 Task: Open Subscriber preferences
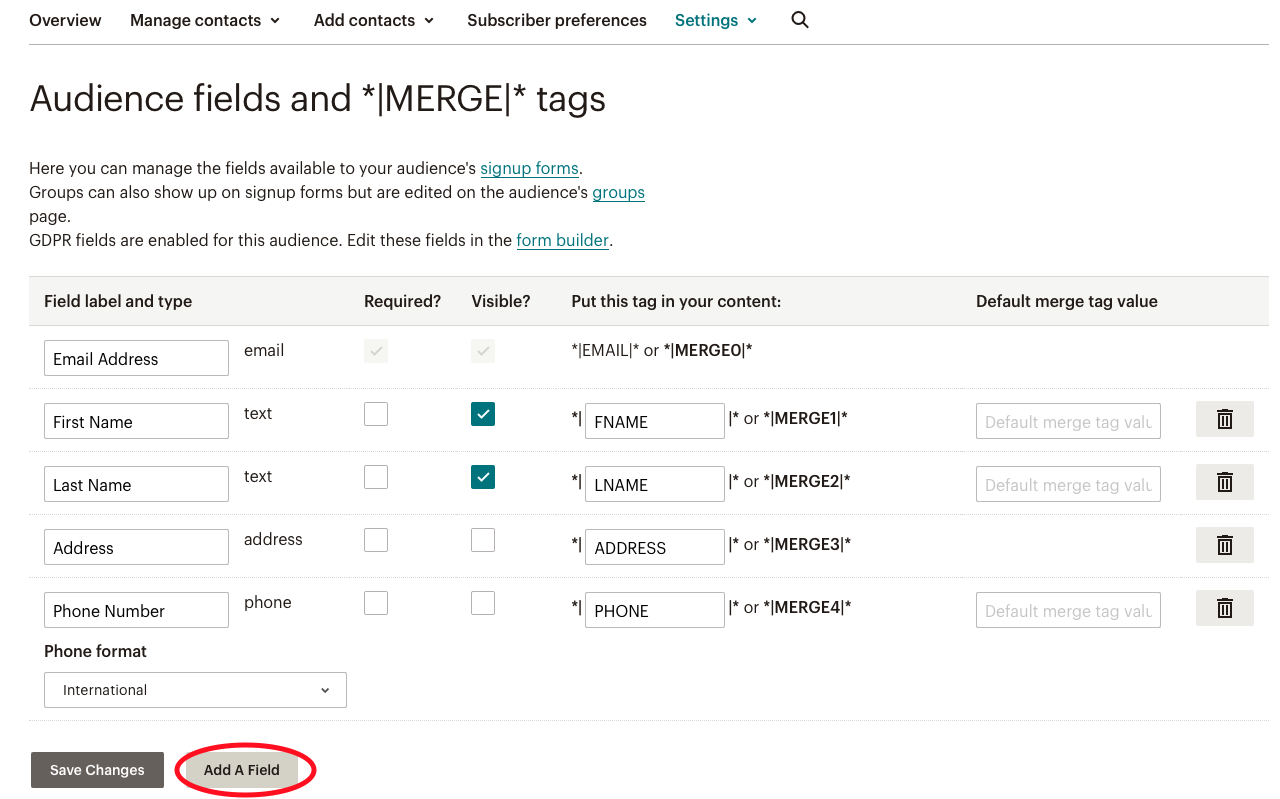coord(556,20)
